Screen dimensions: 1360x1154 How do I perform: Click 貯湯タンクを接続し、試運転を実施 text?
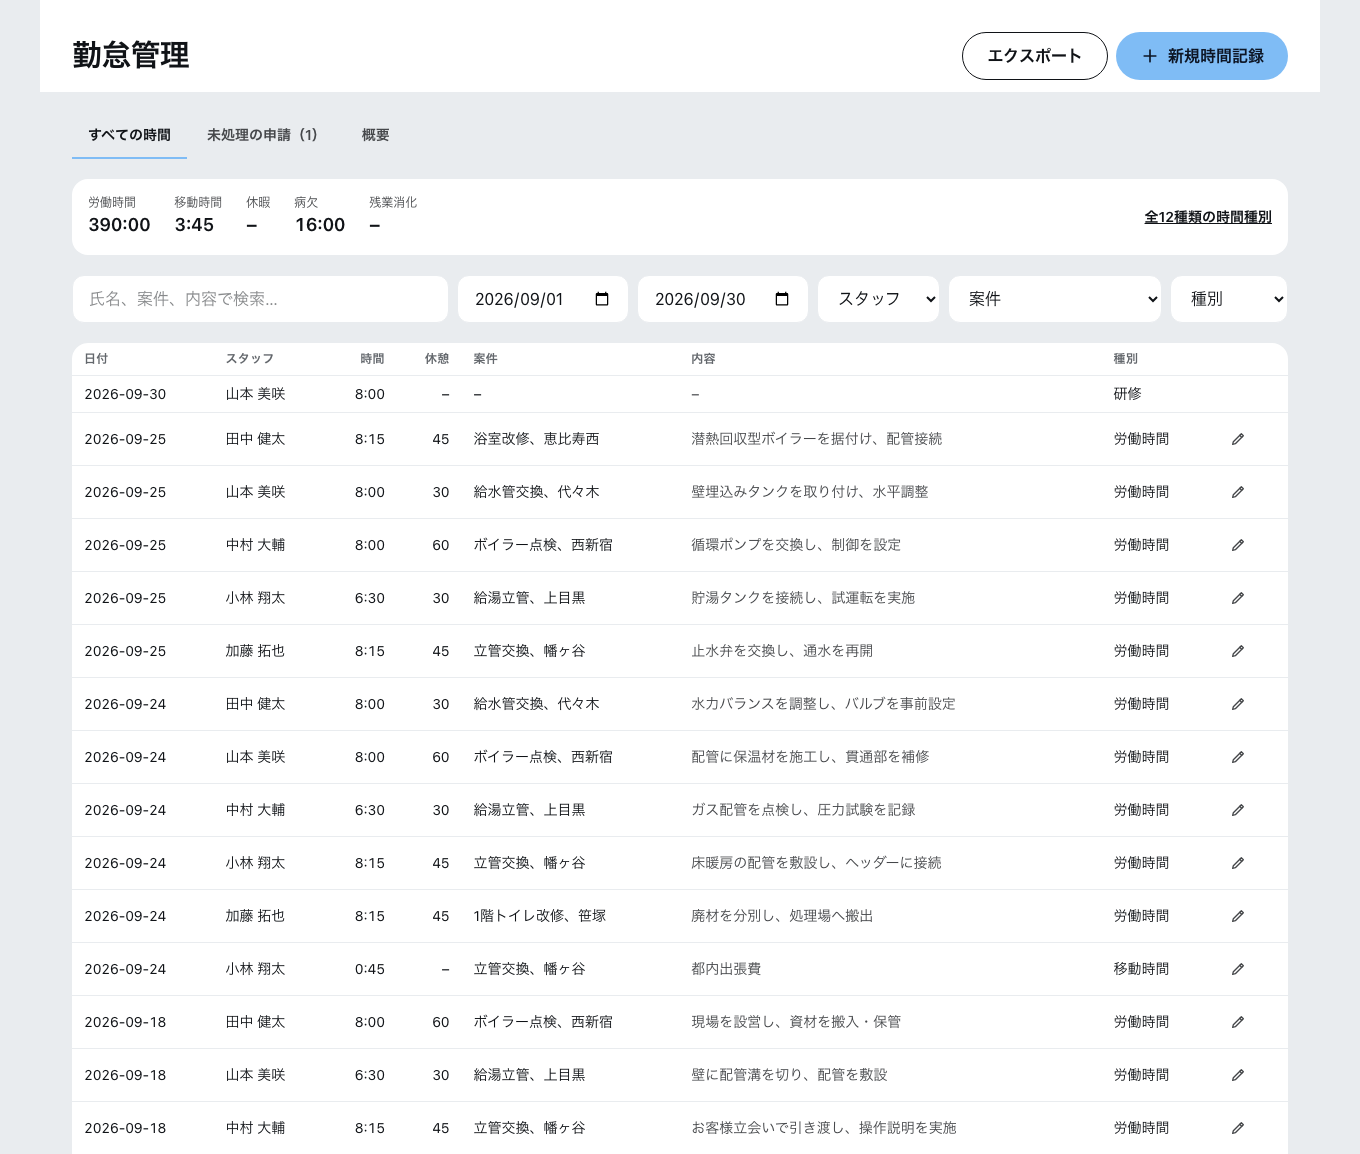(x=803, y=598)
